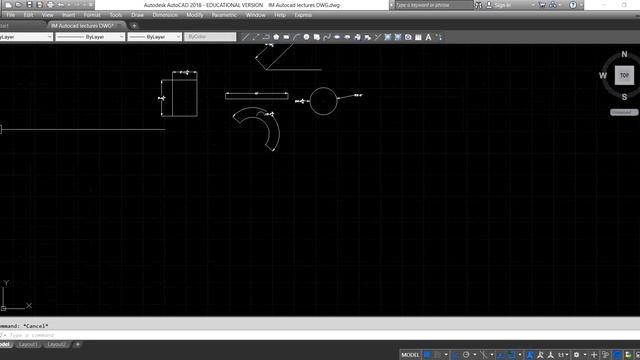The height and width of the screenshot is (360, 640).
Task: Select the Rectangle tool
Action: point(286,37)
